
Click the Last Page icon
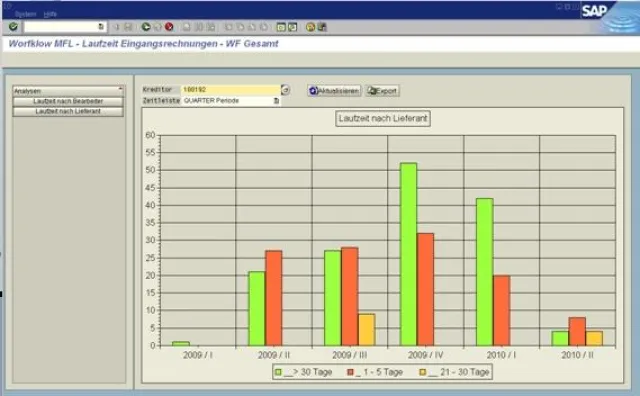[x=264, y=27]
